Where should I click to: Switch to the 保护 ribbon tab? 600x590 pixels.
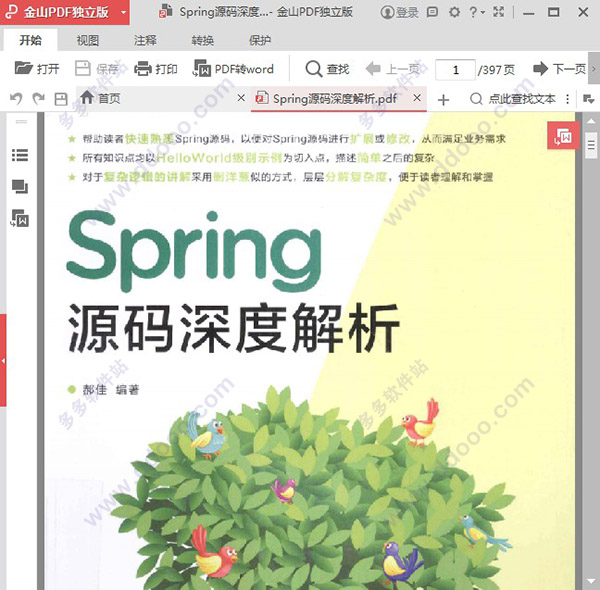[260, 40]
